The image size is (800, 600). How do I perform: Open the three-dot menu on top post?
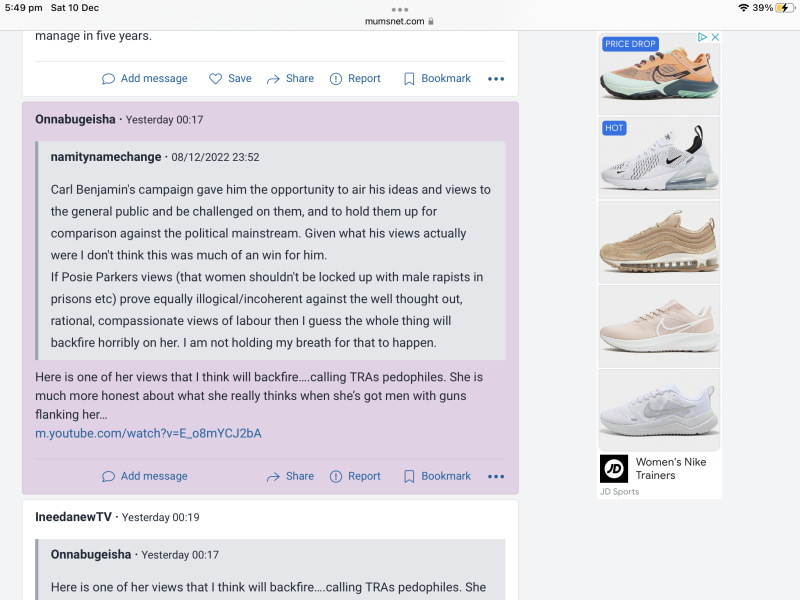click(x=496, y=79)
